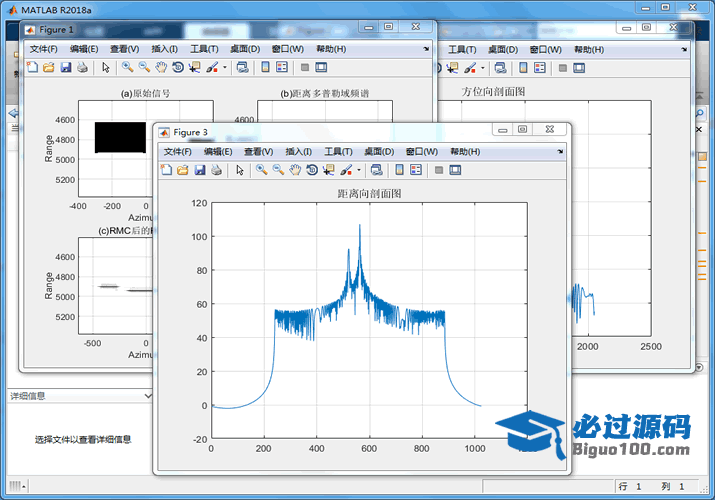Viewport: 715px width, 500px height.
Task: Open brush color dropdown arrow in Figure 3
Action: click(359, 170)
